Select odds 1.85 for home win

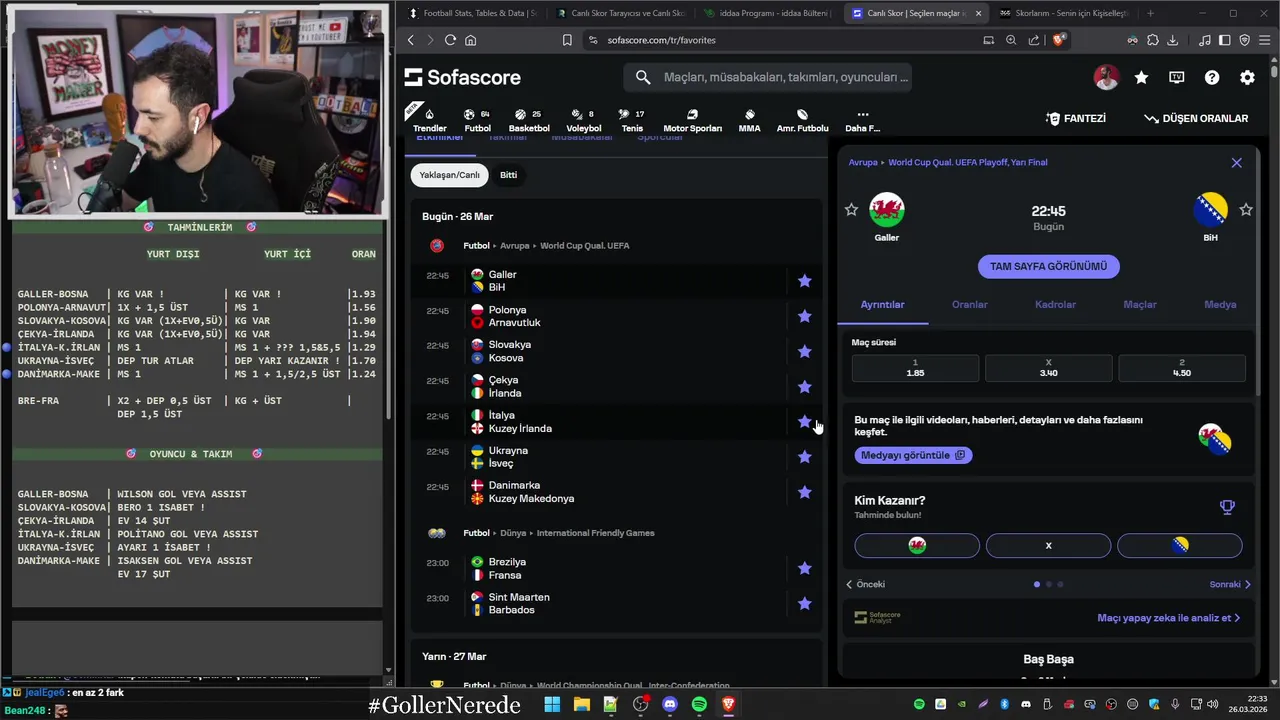(915, 368)
